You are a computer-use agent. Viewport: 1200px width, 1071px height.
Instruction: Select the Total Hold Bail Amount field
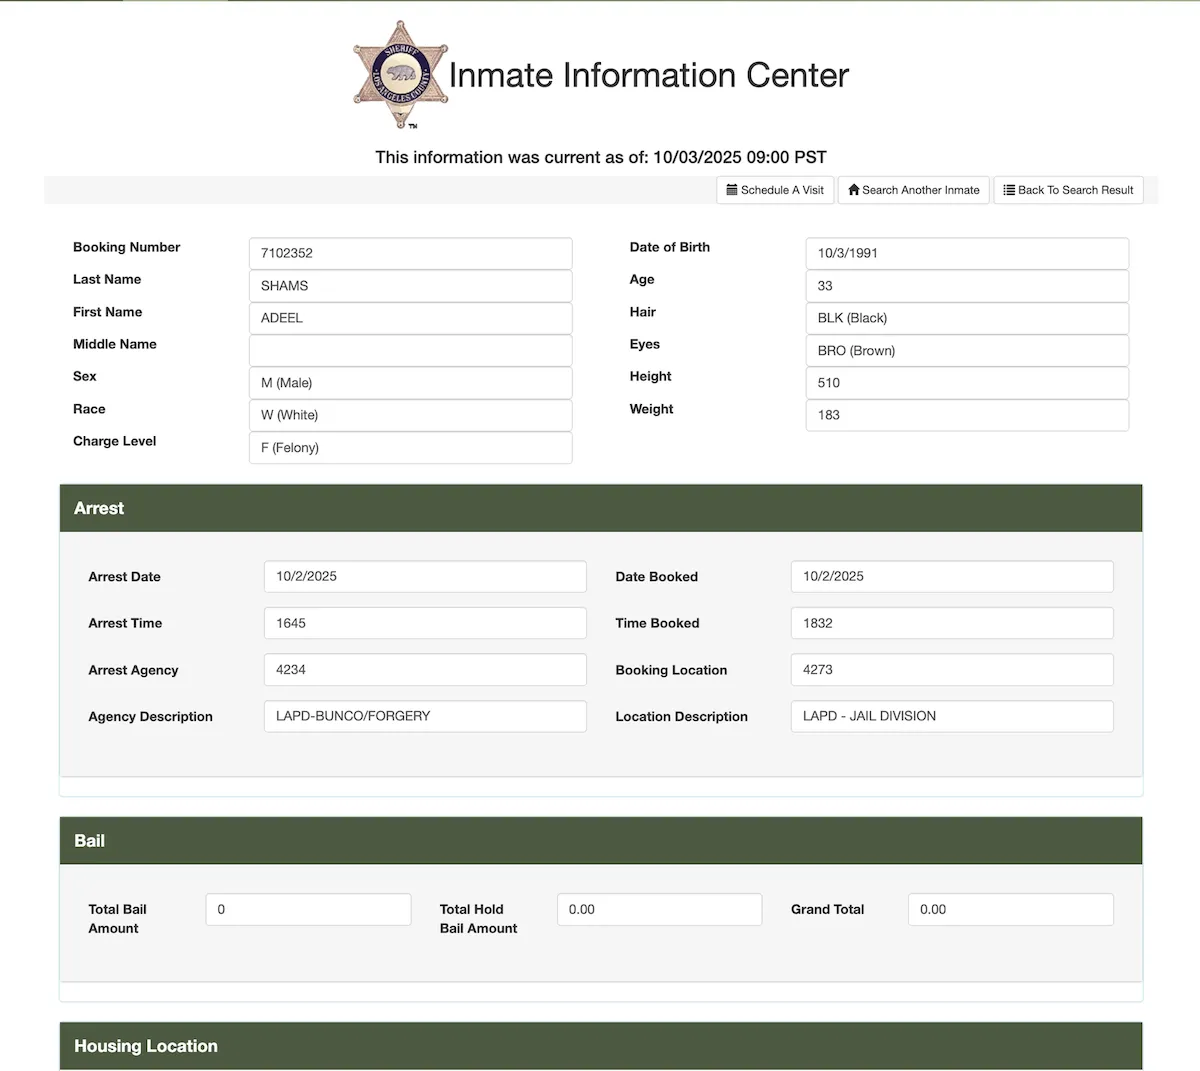tap(659, 909)
